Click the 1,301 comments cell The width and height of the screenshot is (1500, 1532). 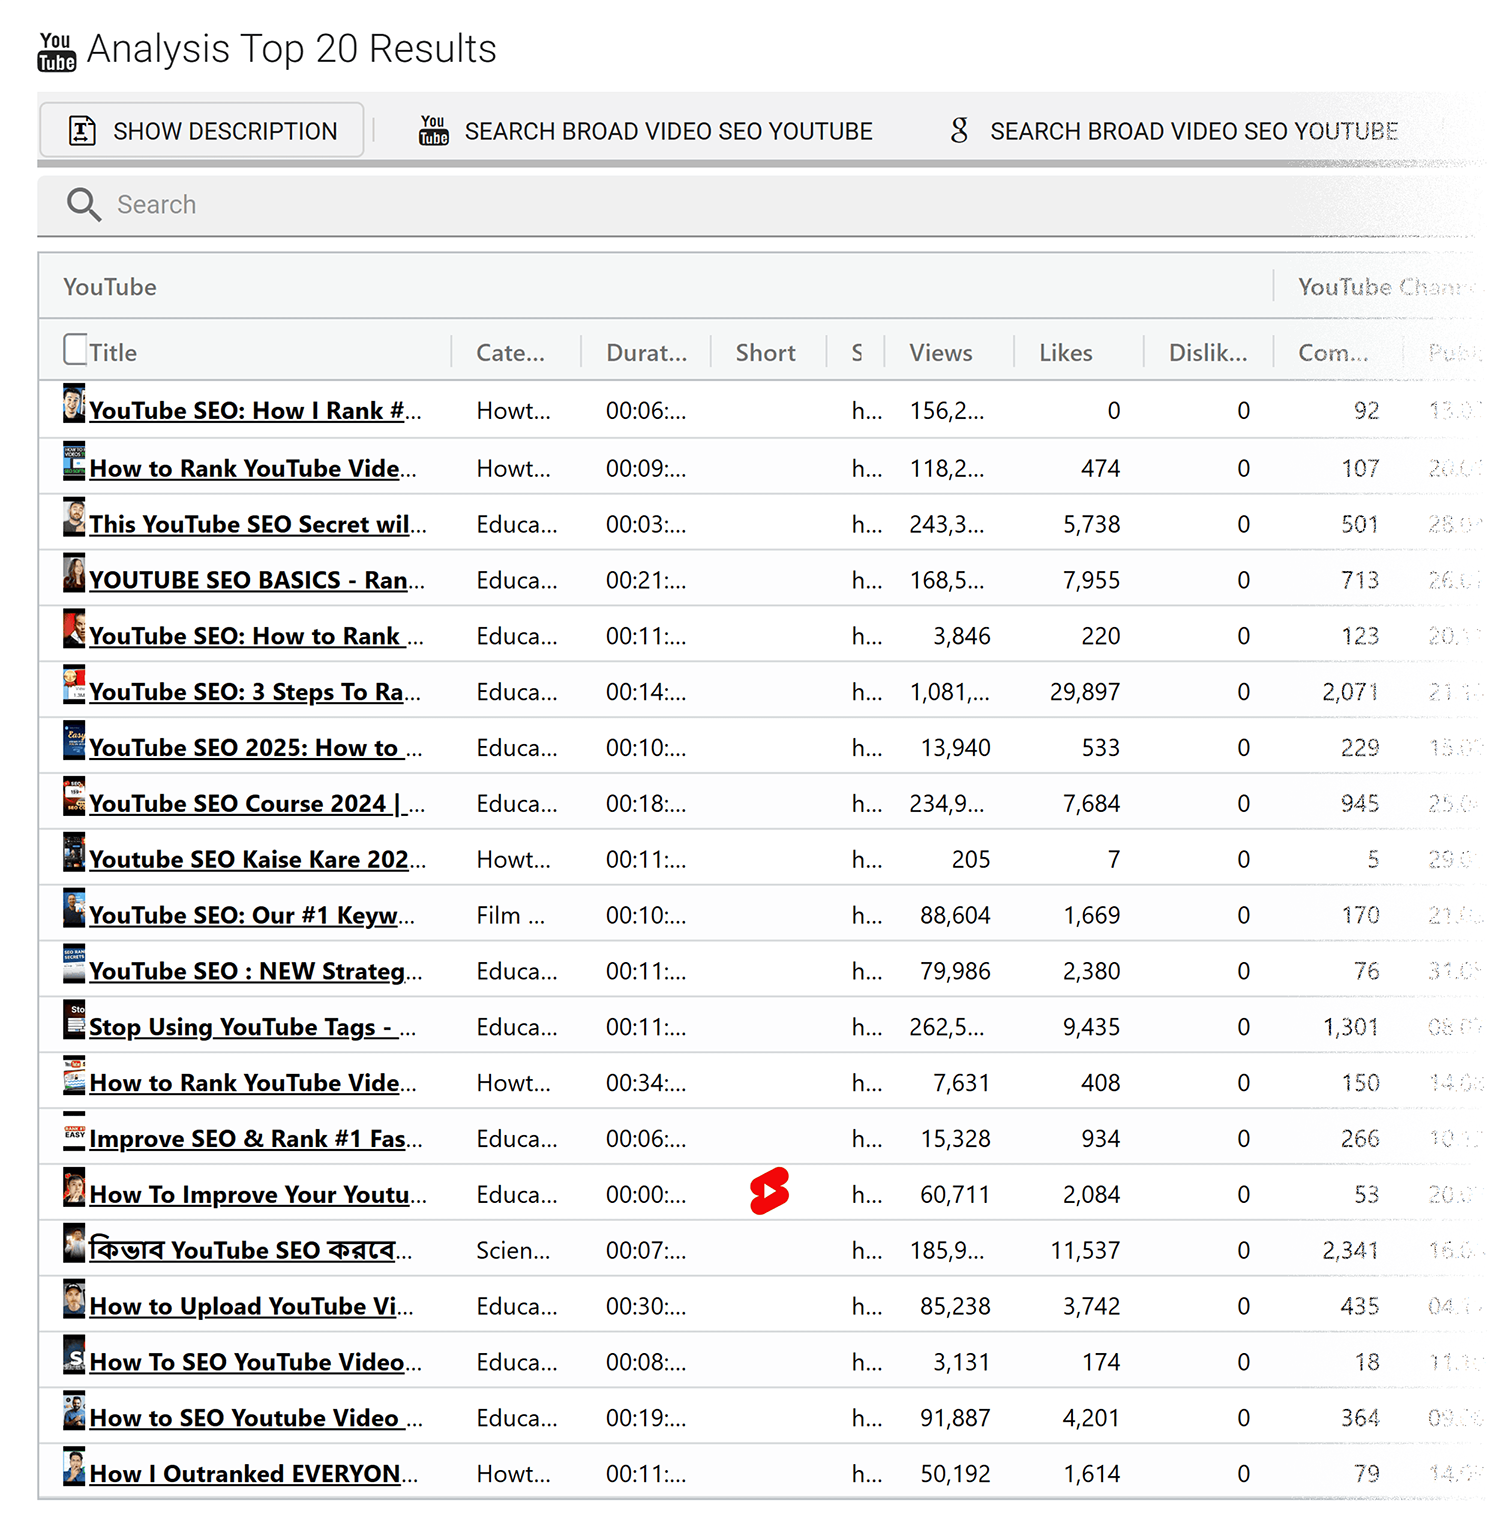tap(1350, 1028)
